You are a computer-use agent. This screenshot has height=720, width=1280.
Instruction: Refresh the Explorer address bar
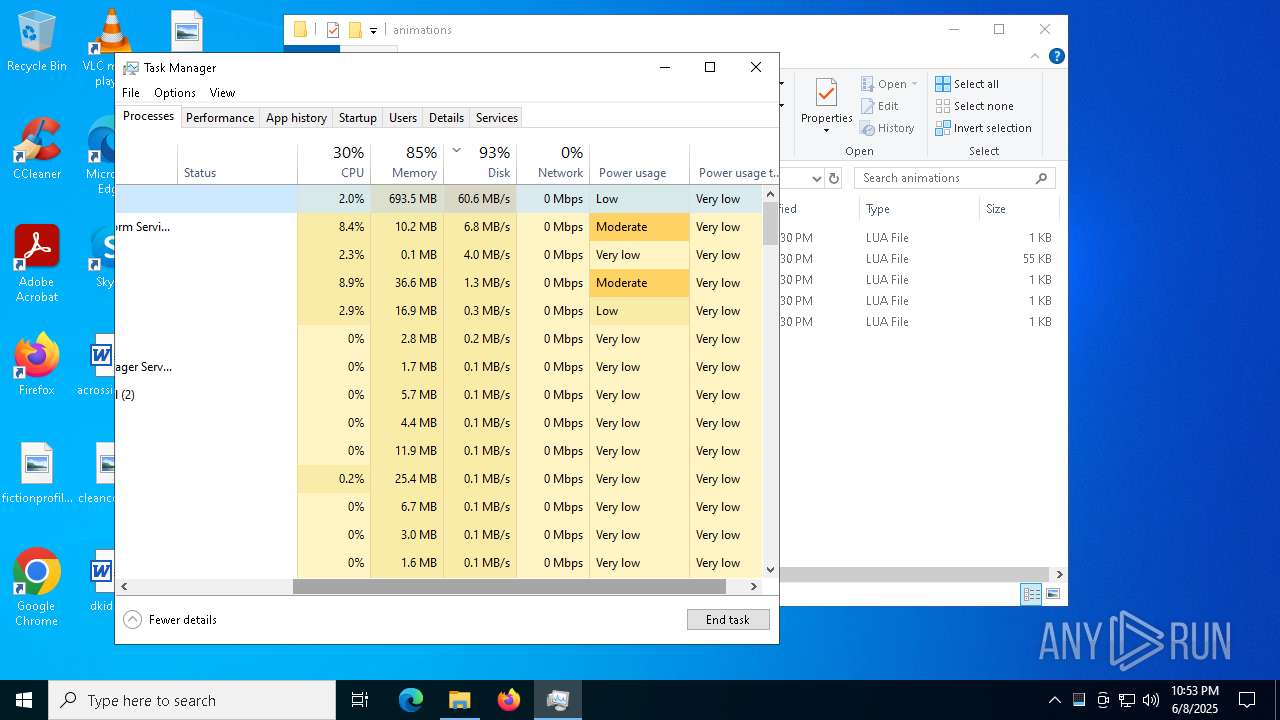tap(833, 178)
